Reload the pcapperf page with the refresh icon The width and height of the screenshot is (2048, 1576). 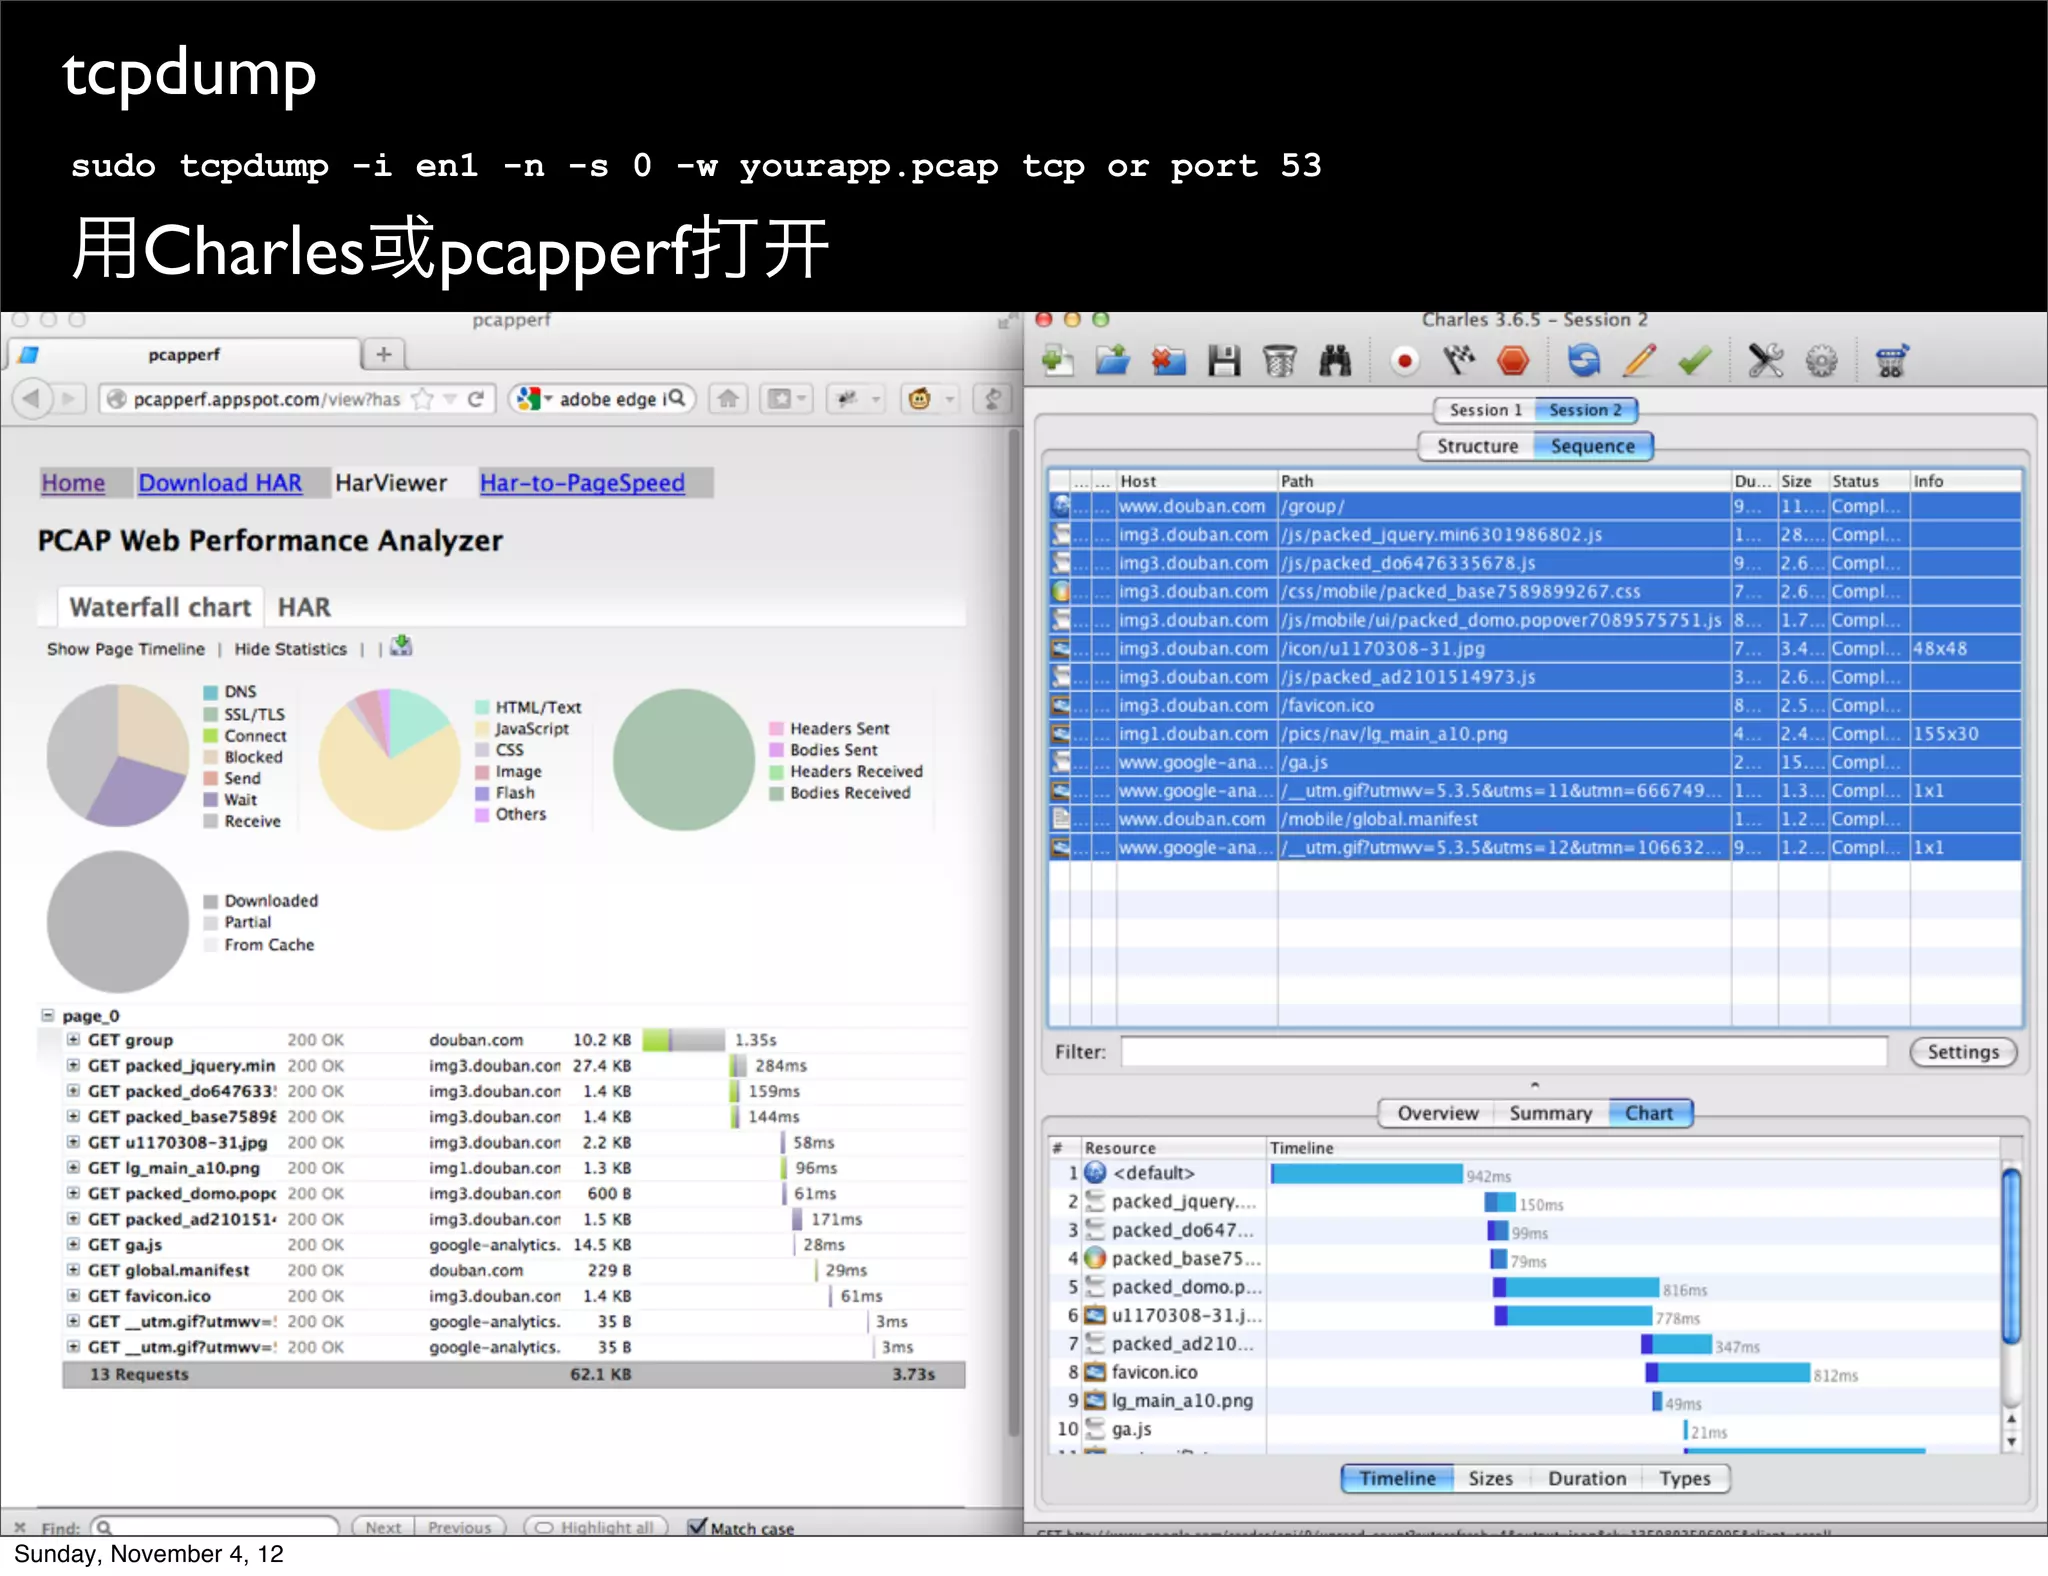tap(476, 399)
